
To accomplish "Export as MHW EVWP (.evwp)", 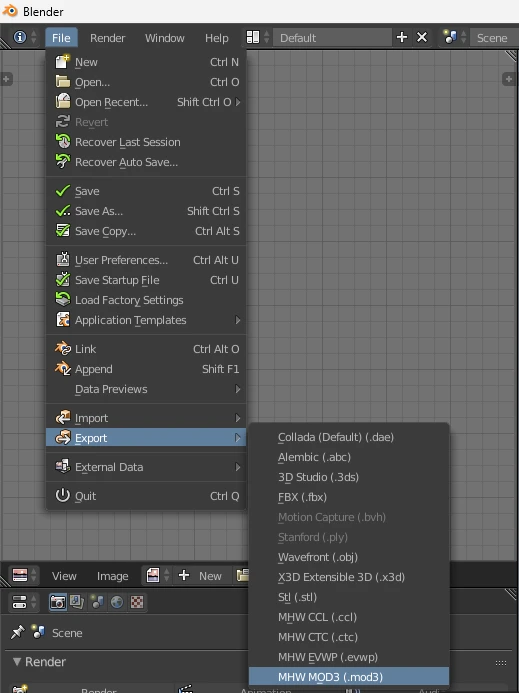I will [x=349, y=657].
